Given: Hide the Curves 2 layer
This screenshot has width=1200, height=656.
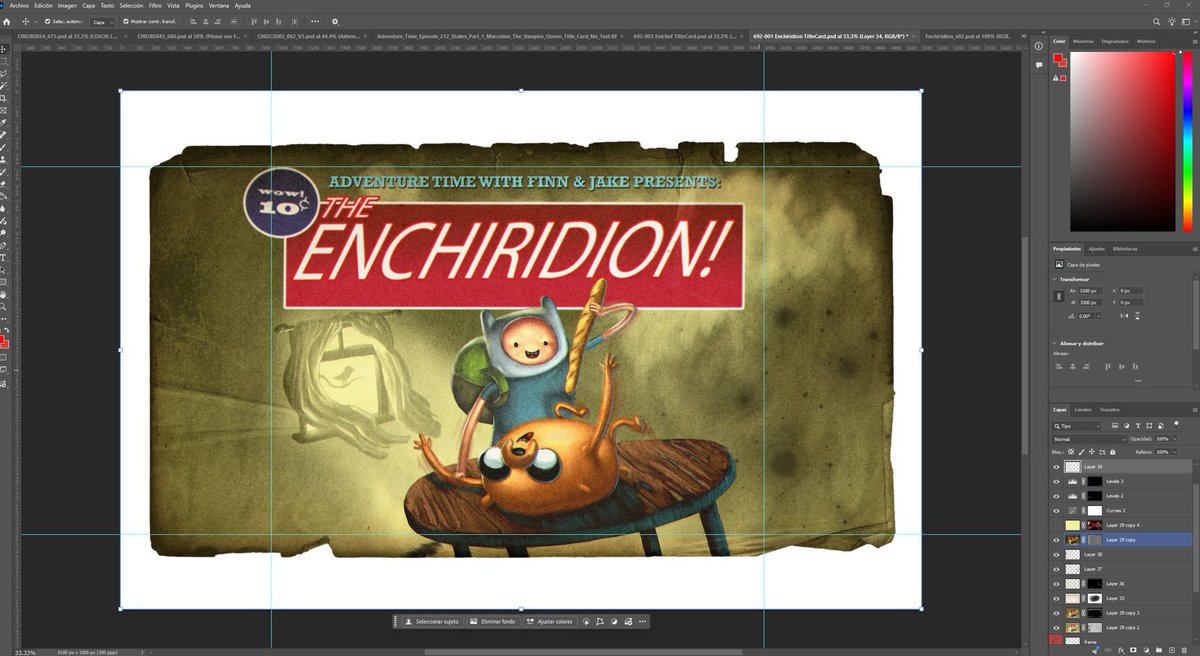Looking at the screenshot, I should tap(1056, 510).
